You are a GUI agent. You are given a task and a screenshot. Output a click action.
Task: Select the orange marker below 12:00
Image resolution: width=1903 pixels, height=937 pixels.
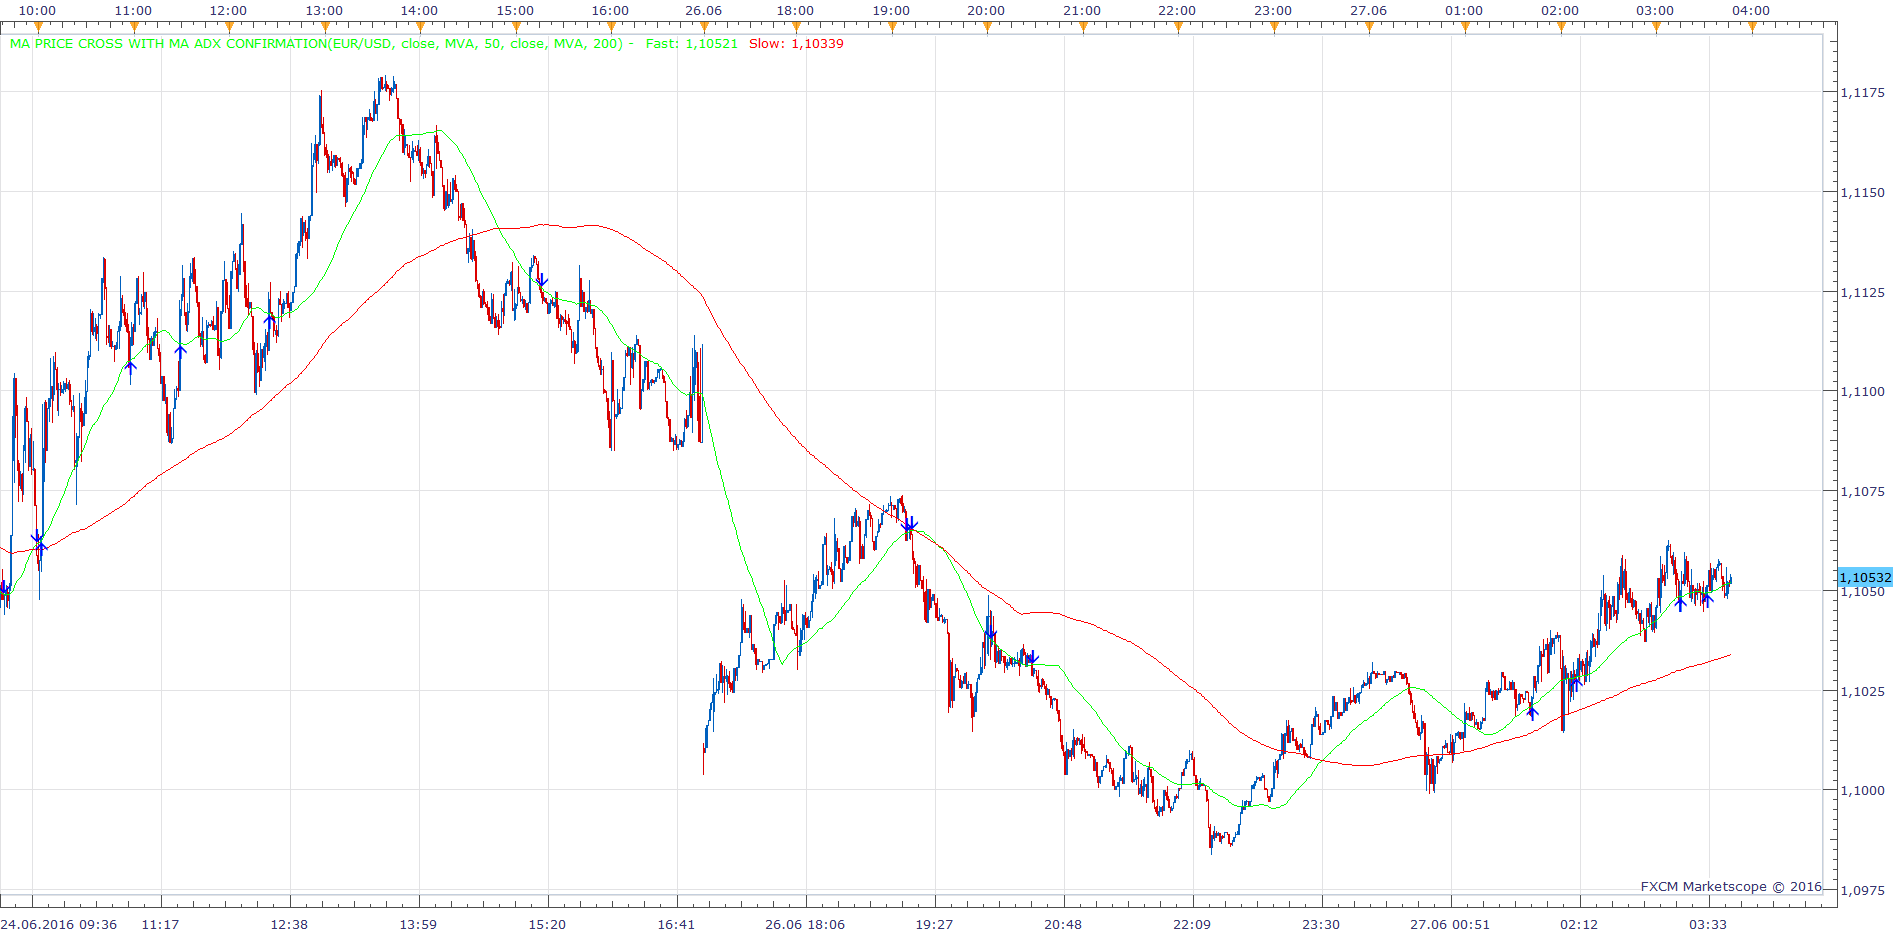(229, 27)
